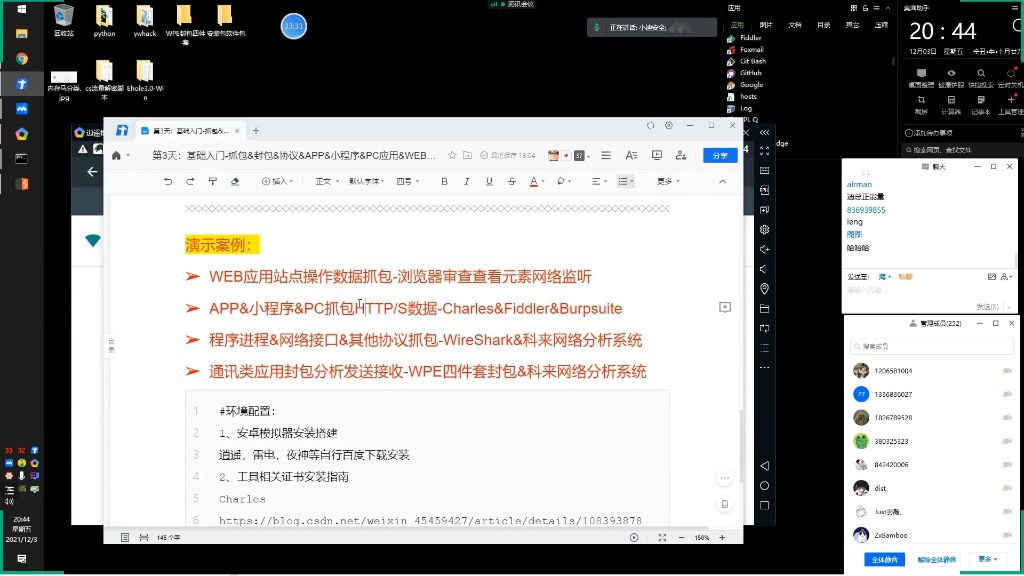Click the widget search box for web pages and files
This screenshot has width=1024, height=576.
961,150
